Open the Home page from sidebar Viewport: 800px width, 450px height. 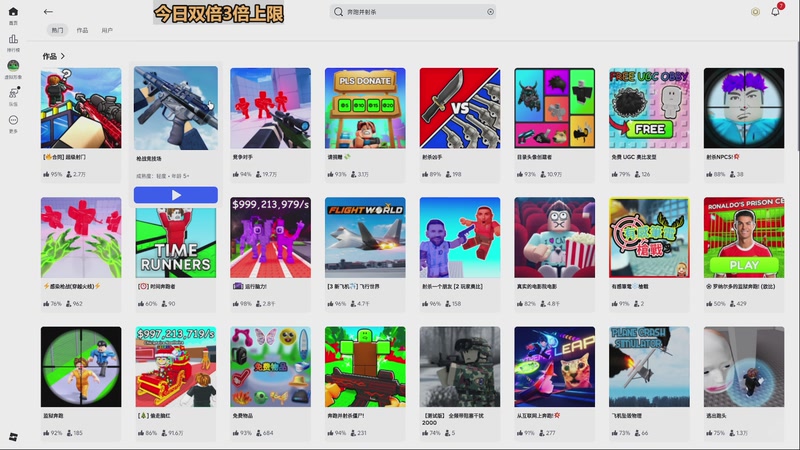tap(13, 12)
